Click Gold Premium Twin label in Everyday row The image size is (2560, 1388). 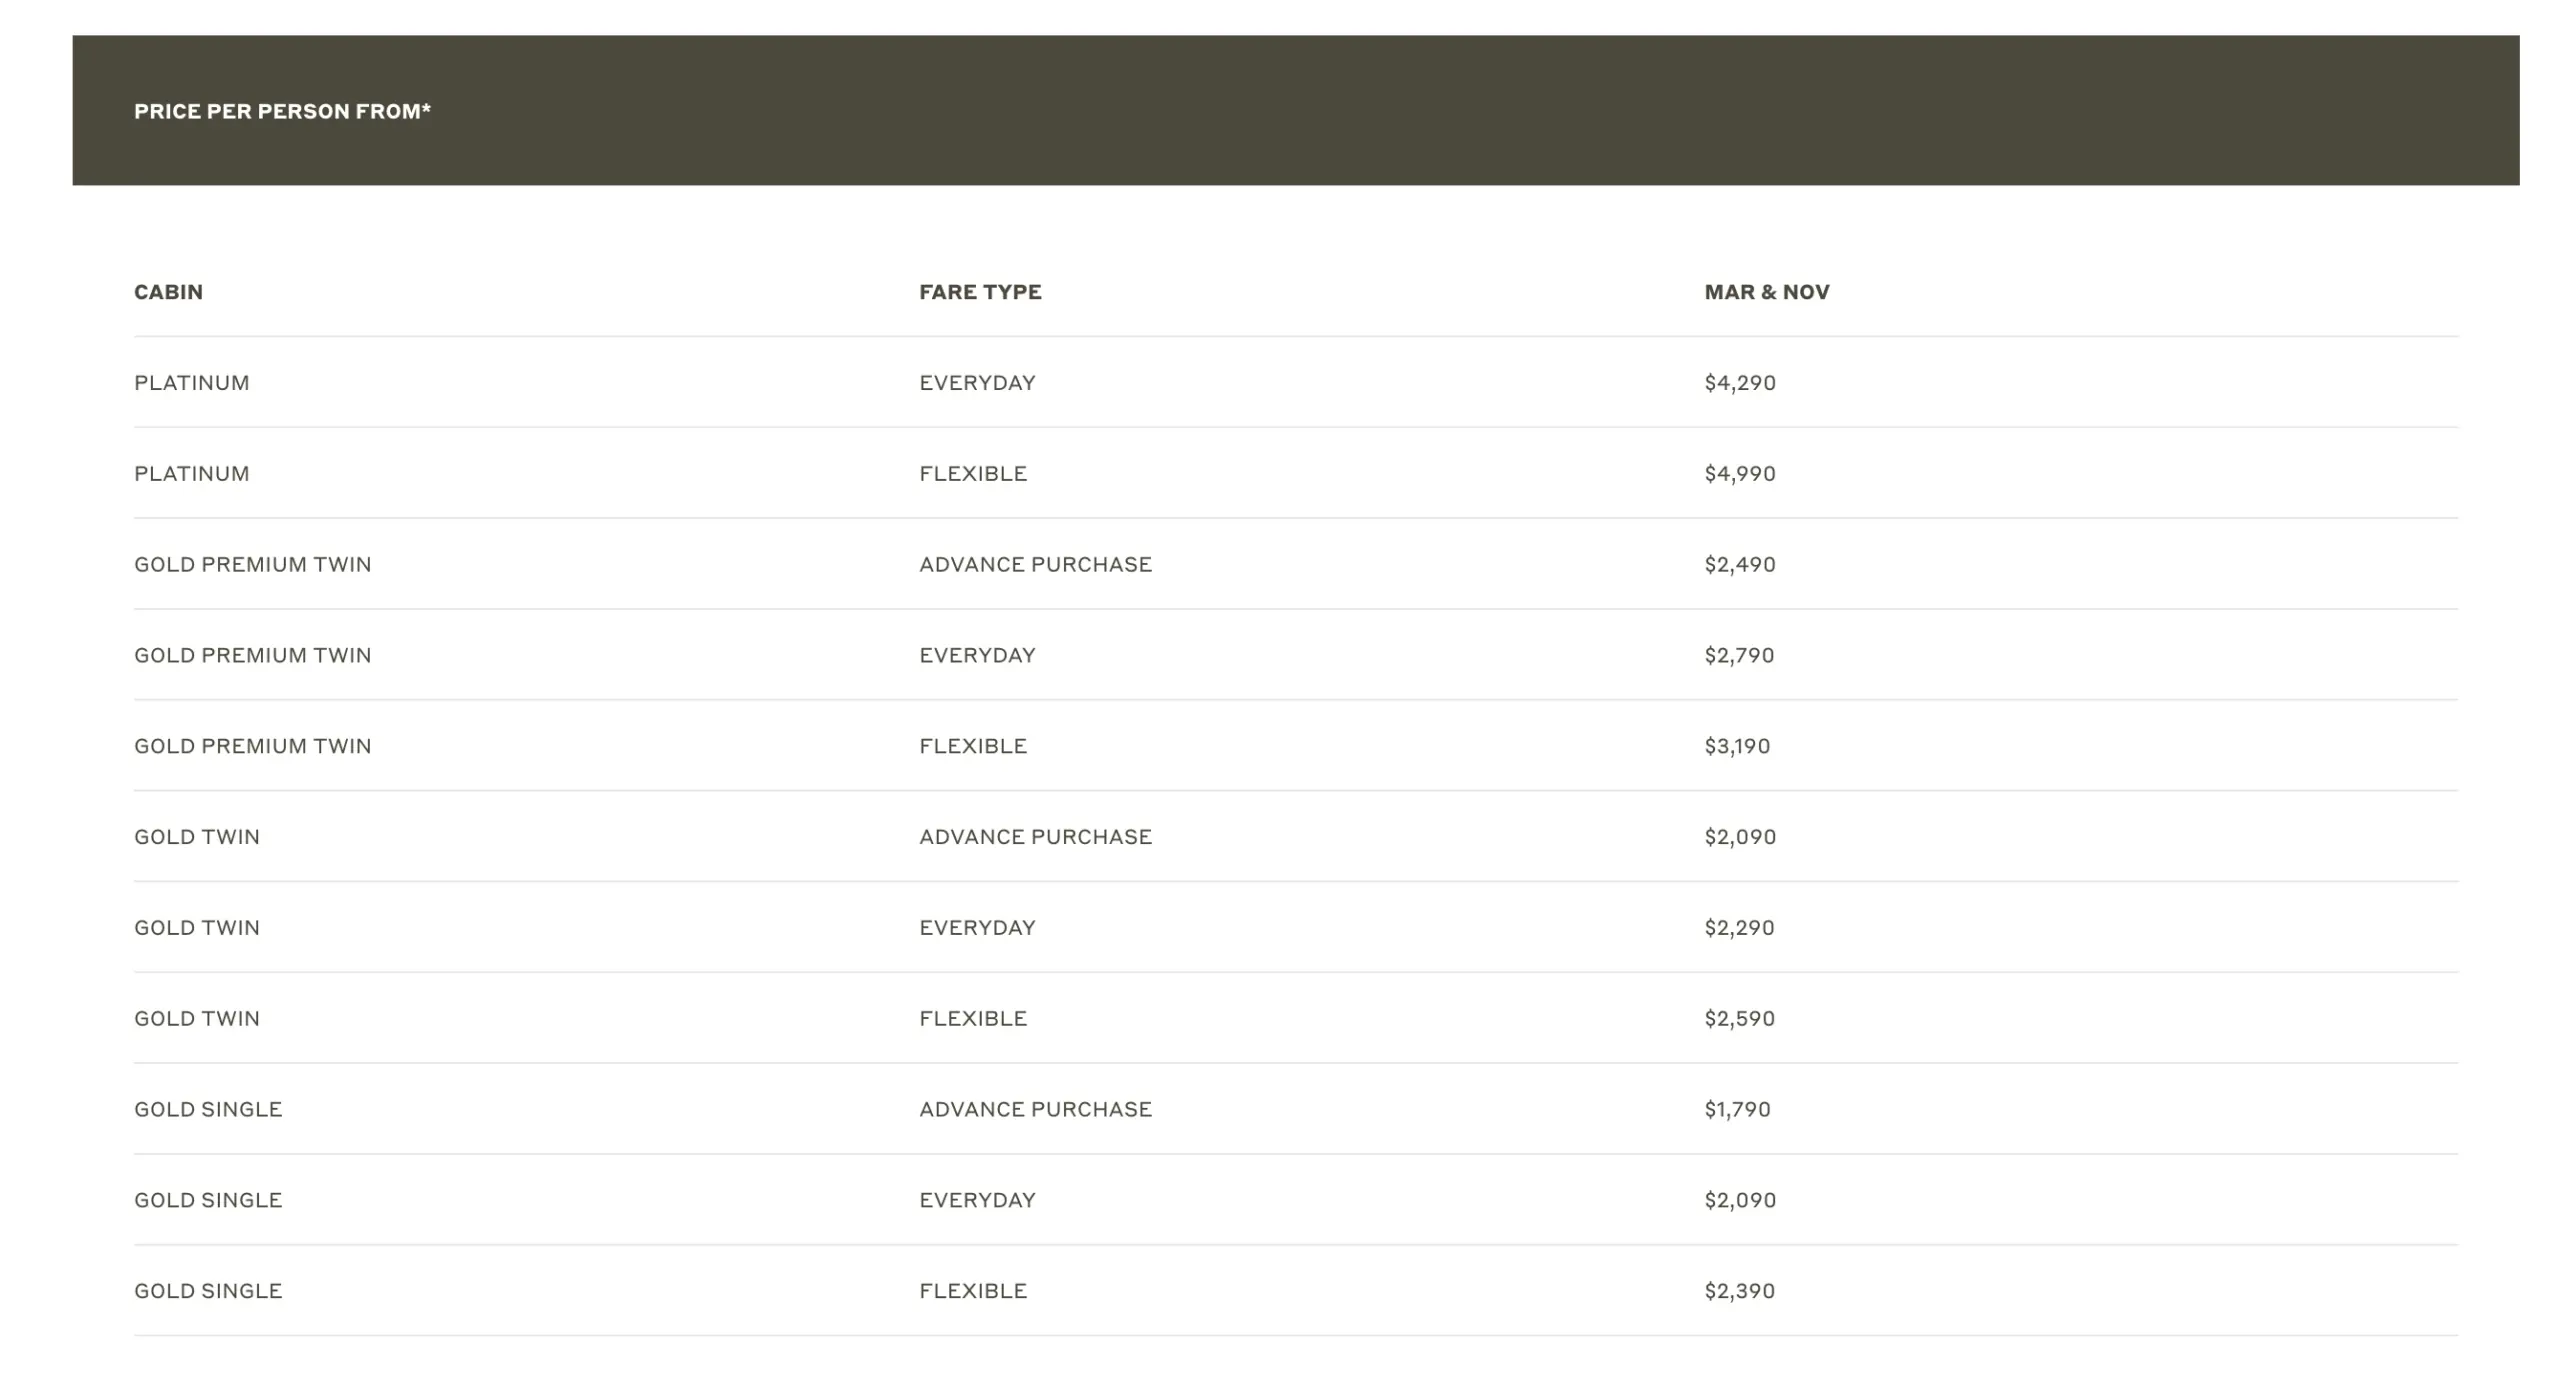click(x=252, y=656)
